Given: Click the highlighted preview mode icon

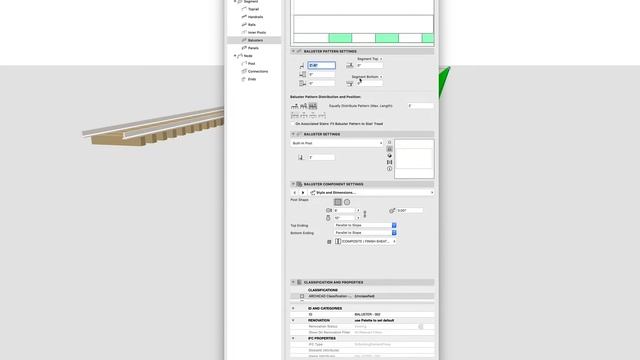Looking at the screenshot, I should pyautogui.click(x=389, y=149).
